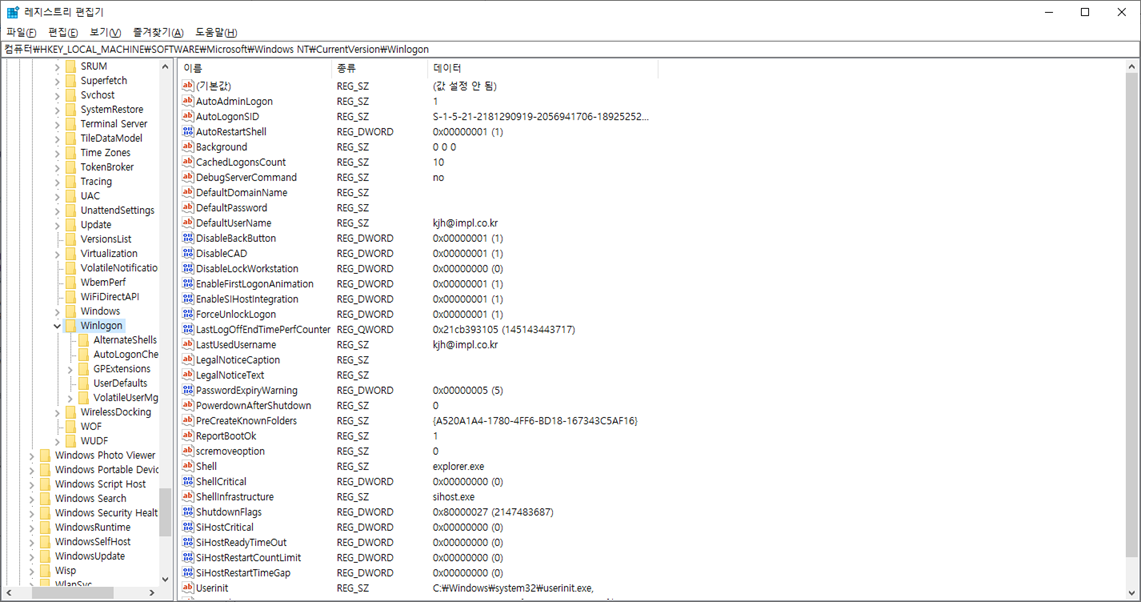Select the scremoveoption value name

pos(230,451)
